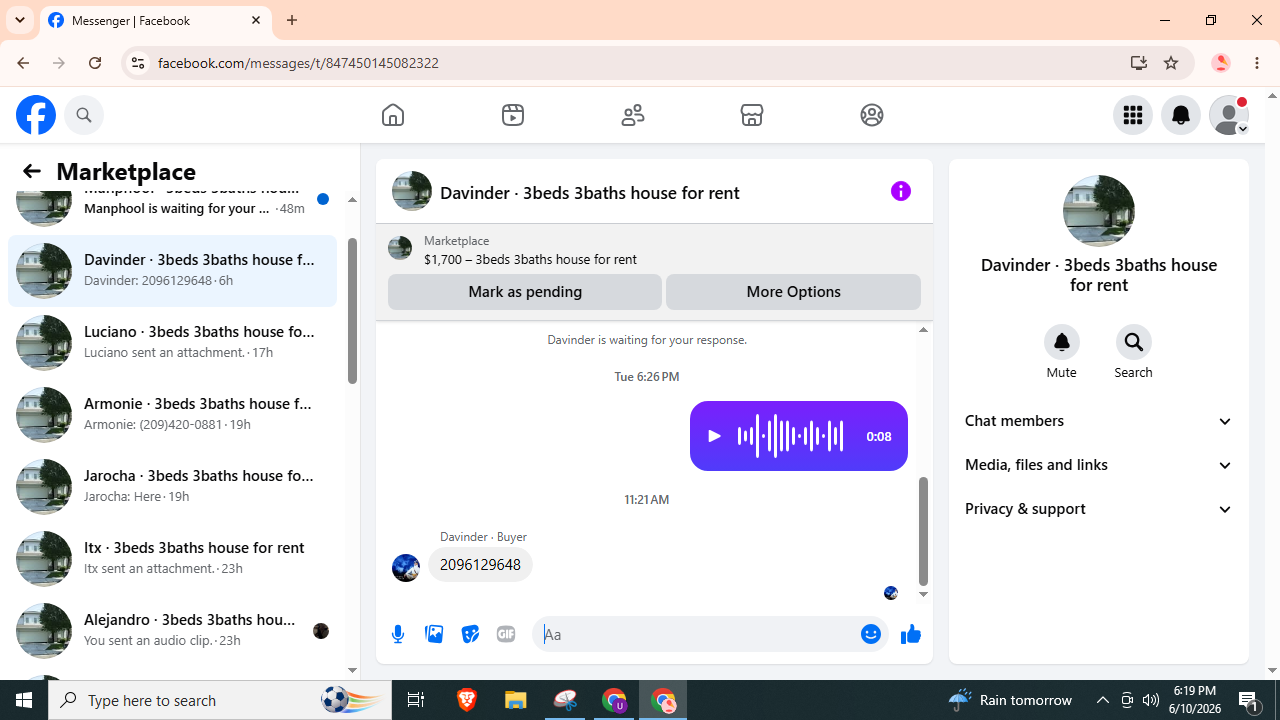
Task: Open the Windows Start menu
Action: click(24, 700)
